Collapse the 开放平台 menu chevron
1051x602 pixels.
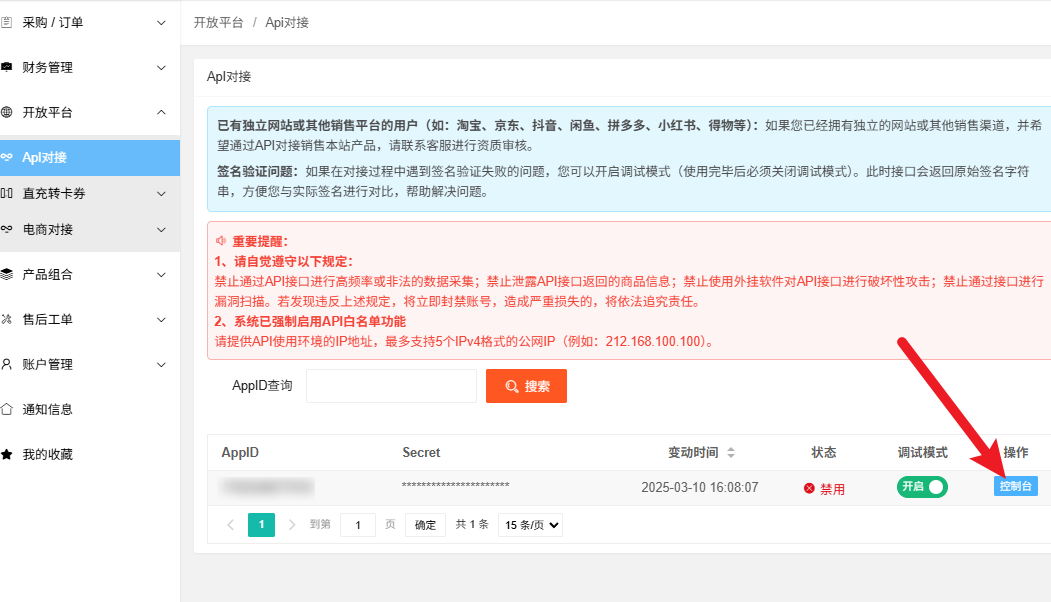point(161,112)
